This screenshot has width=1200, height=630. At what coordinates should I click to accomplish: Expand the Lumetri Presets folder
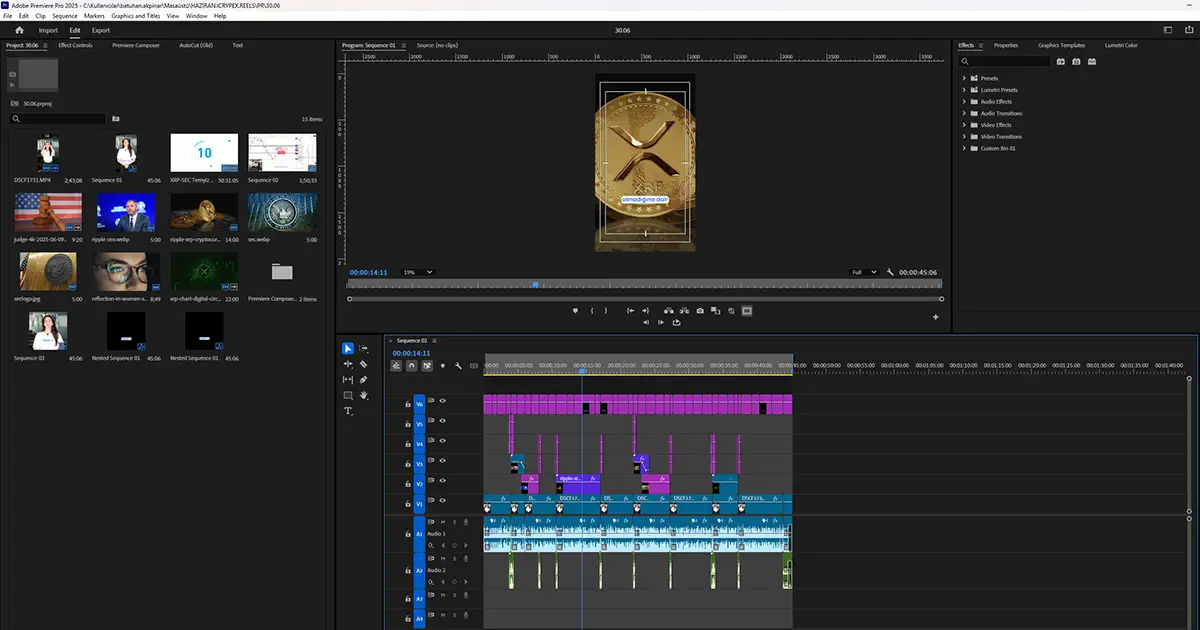(x=965, y=90)
